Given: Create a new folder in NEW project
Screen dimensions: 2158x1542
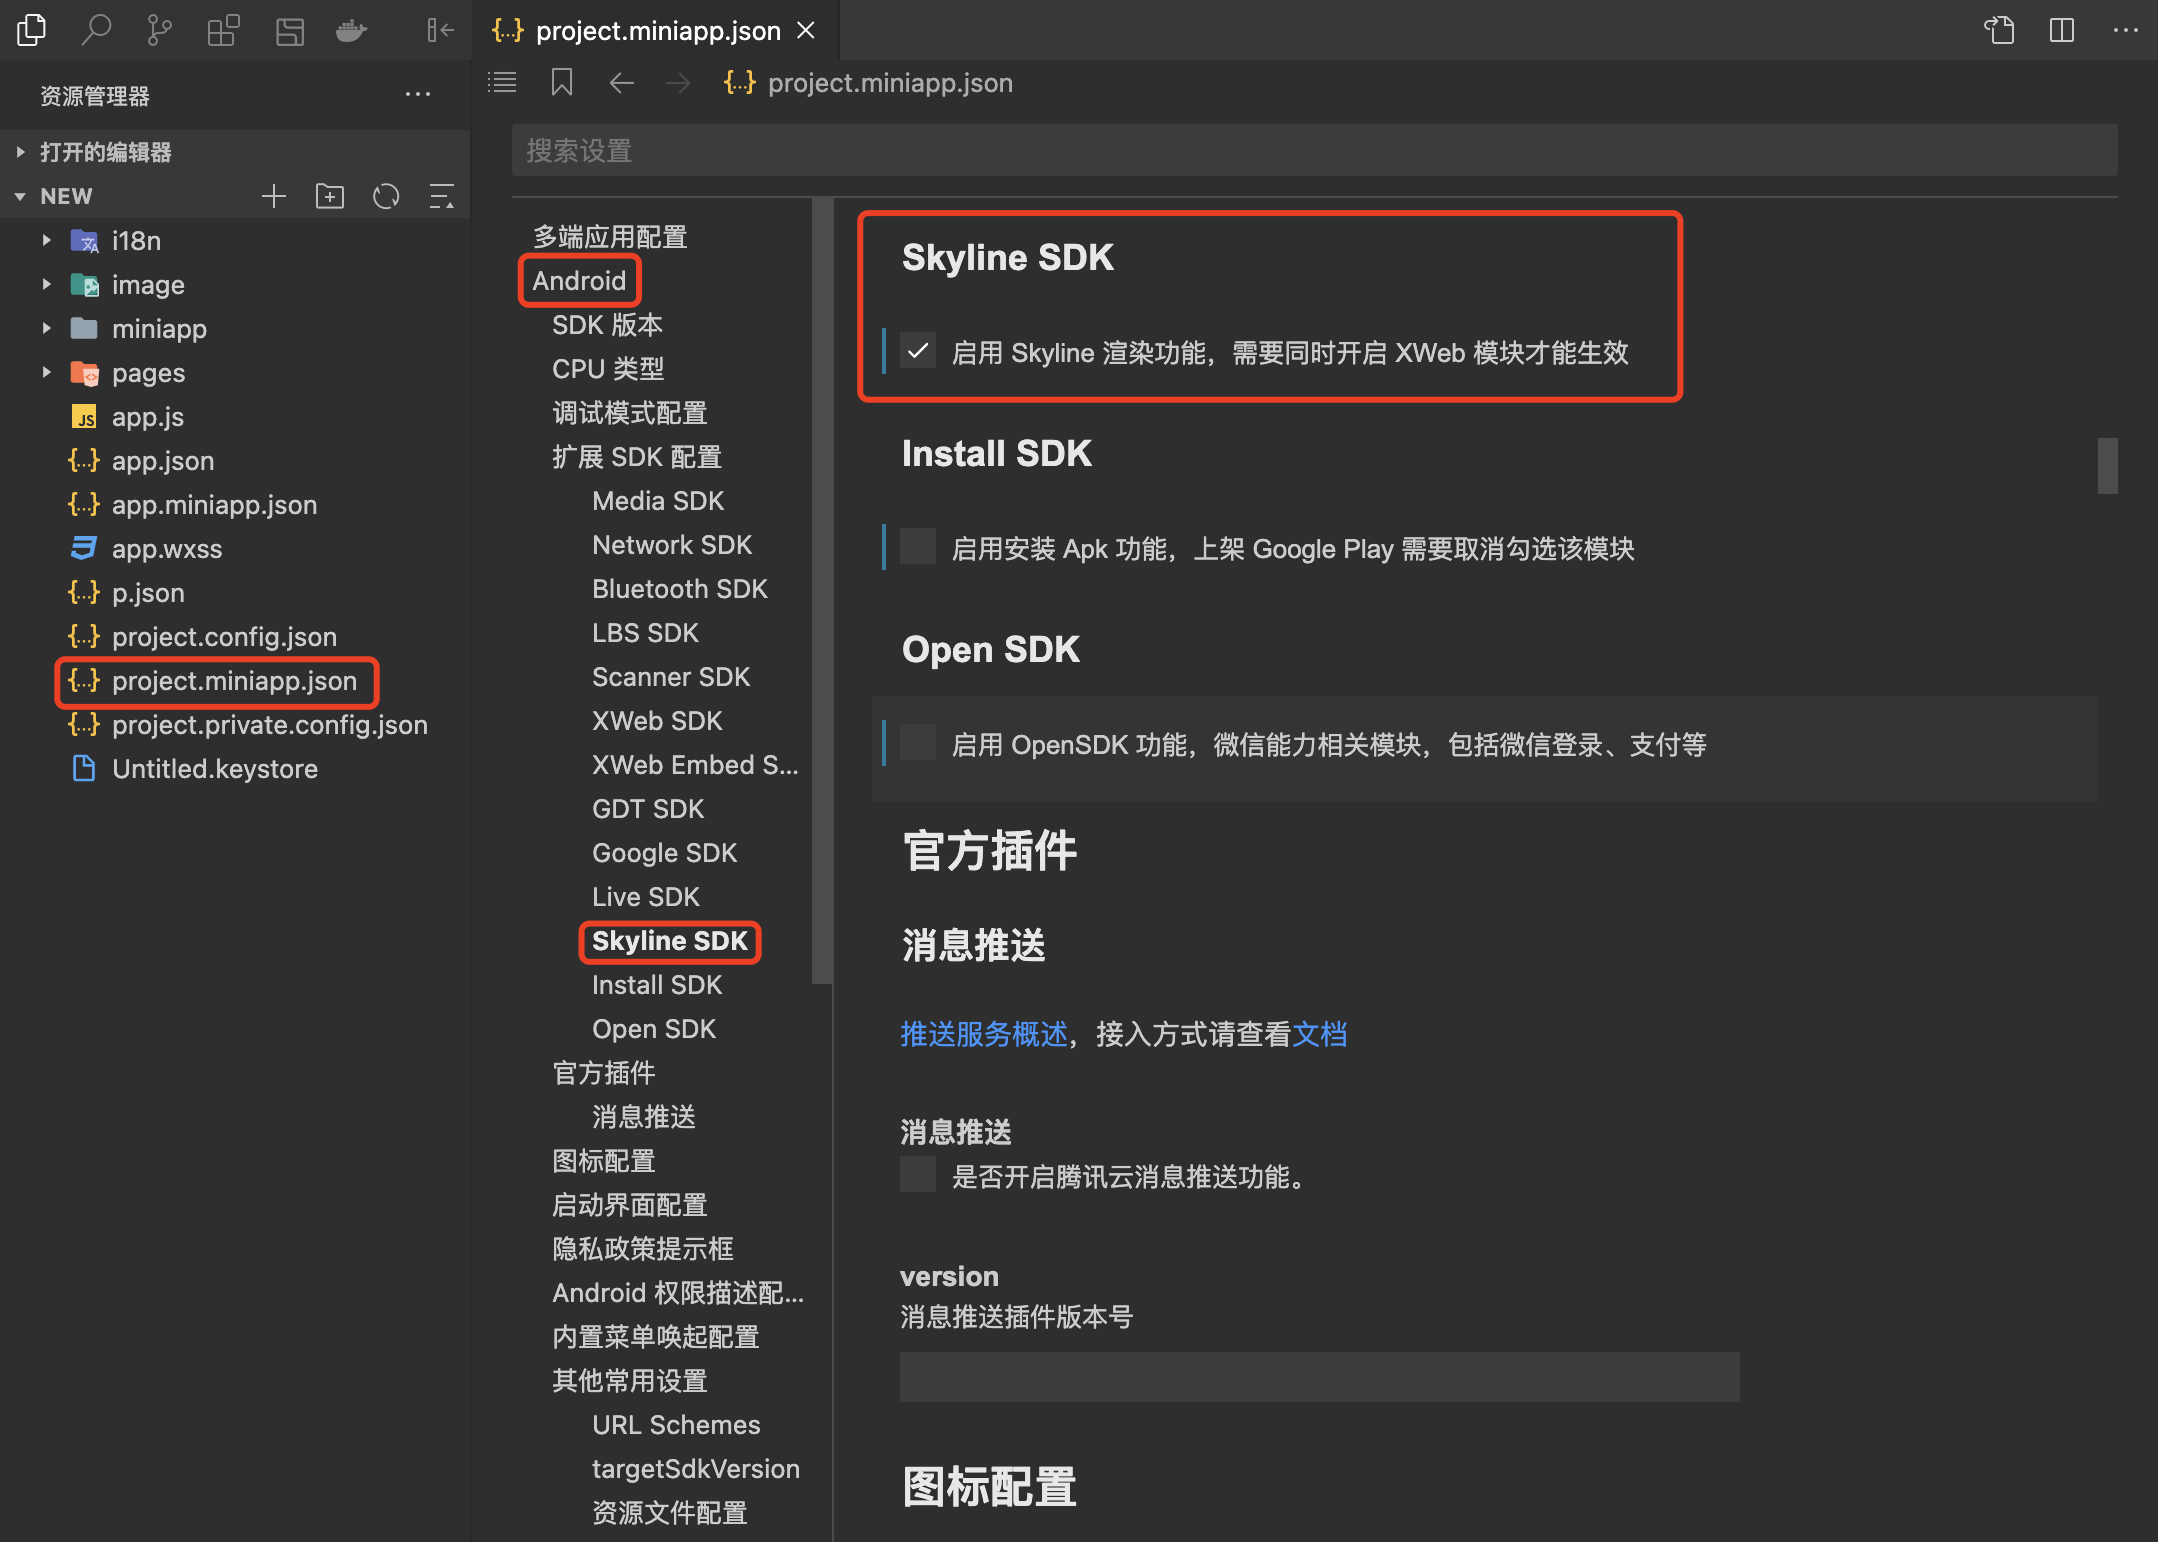Looking at the screenshot, I should point(330,196).
